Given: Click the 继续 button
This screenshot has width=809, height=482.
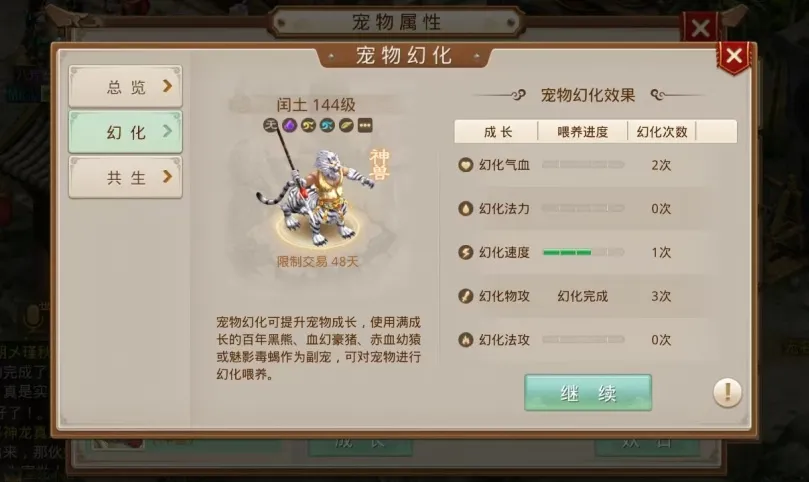Looking at the screenshot, I should [x=588, y=393].
